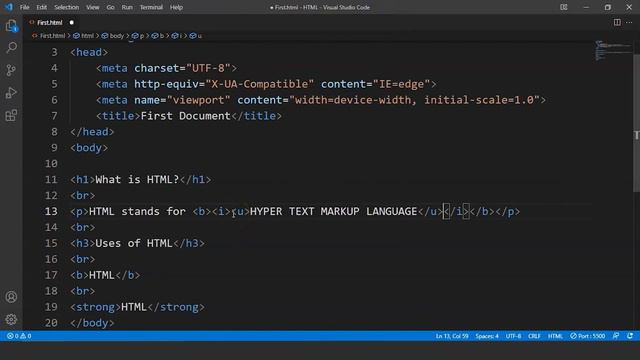640x360 pixels.
Task: Click 'What is HTML?' heading text
Action: click(x=137, y=180)
